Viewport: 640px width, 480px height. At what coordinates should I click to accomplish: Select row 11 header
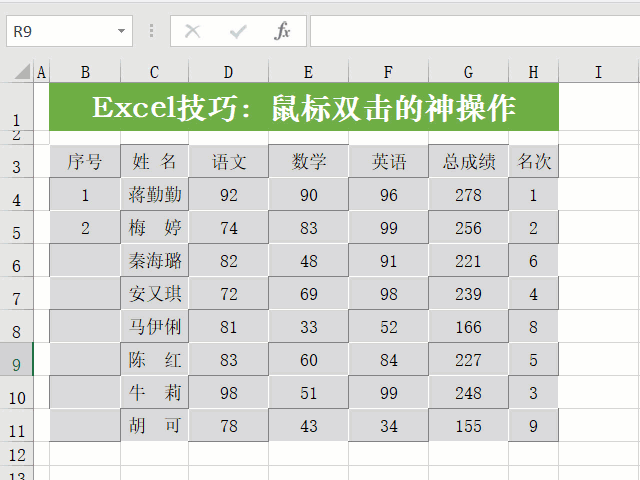pos(16,425)
